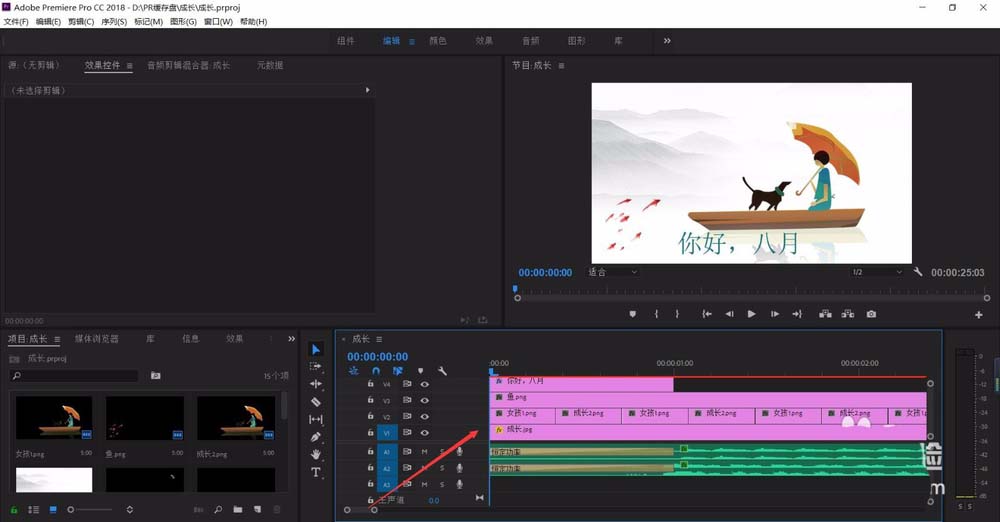The image size is (1000, 522).
Task: Select the Ripple Edit tool
Action: coord(316,384)
